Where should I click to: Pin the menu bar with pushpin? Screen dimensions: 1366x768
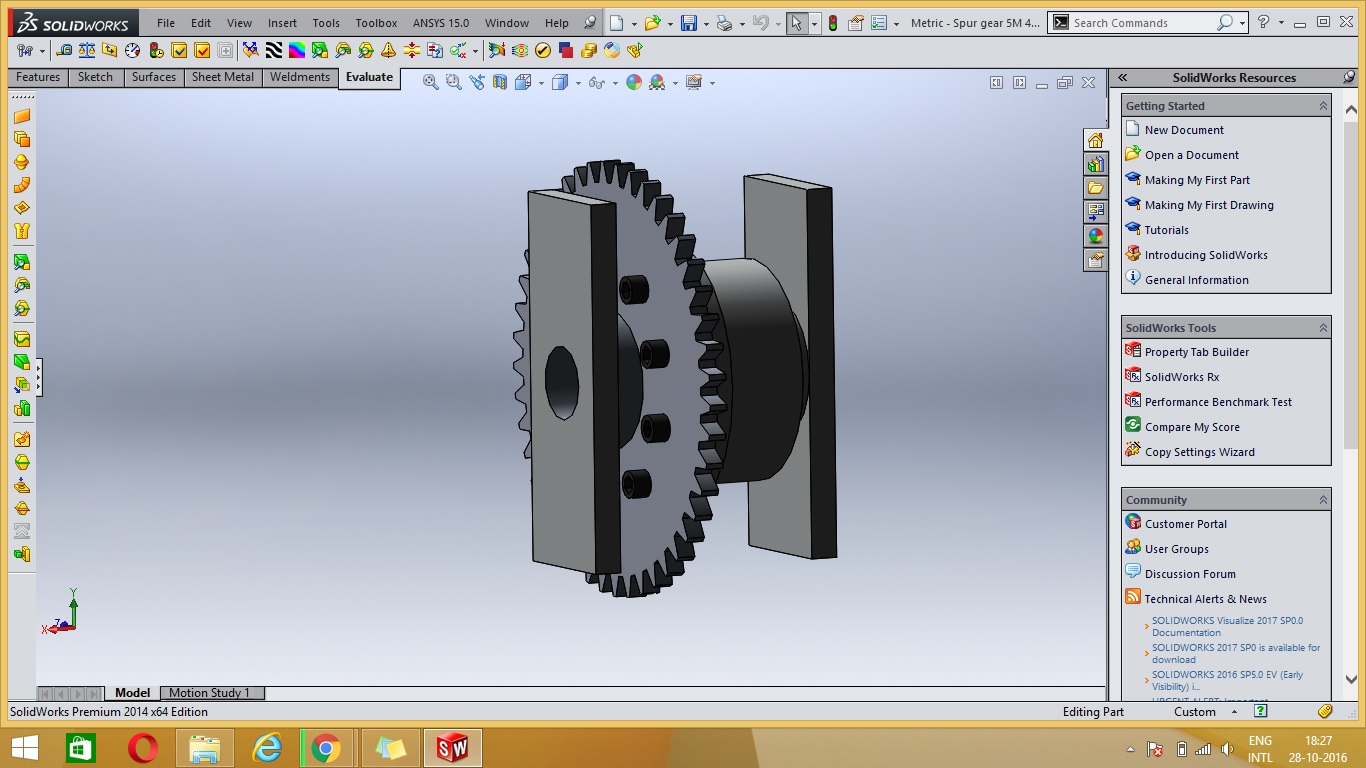tap(590, 23)
